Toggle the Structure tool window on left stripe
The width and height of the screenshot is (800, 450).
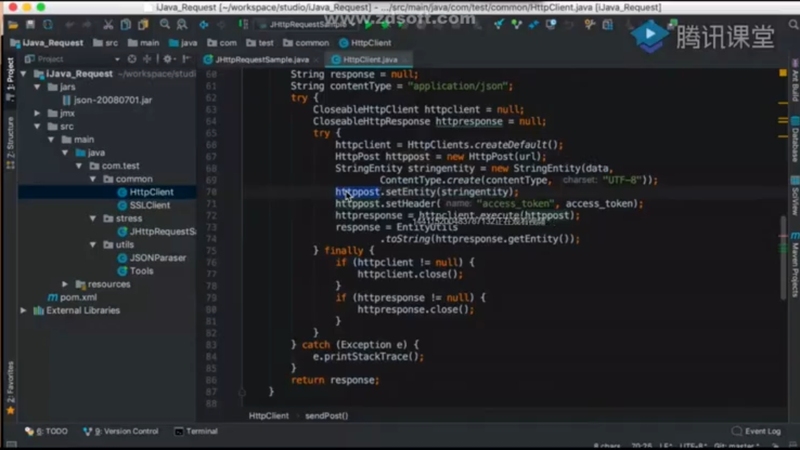[x=9, y=140]
